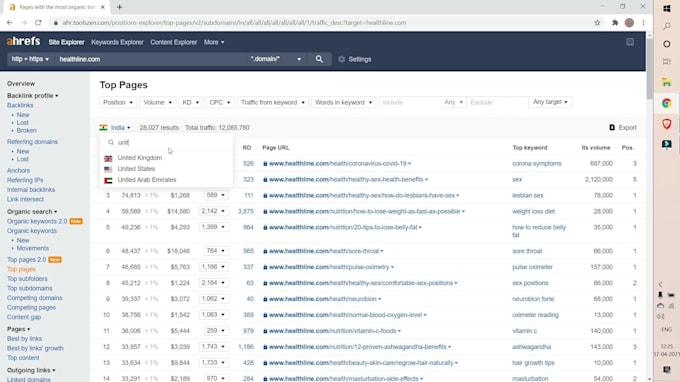Sort by Its volume column header
The image size is (680, 382).
595,148
